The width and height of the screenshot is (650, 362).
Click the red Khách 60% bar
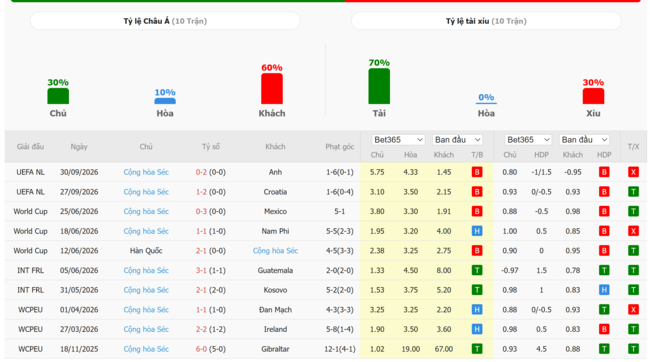coord(272,89)
